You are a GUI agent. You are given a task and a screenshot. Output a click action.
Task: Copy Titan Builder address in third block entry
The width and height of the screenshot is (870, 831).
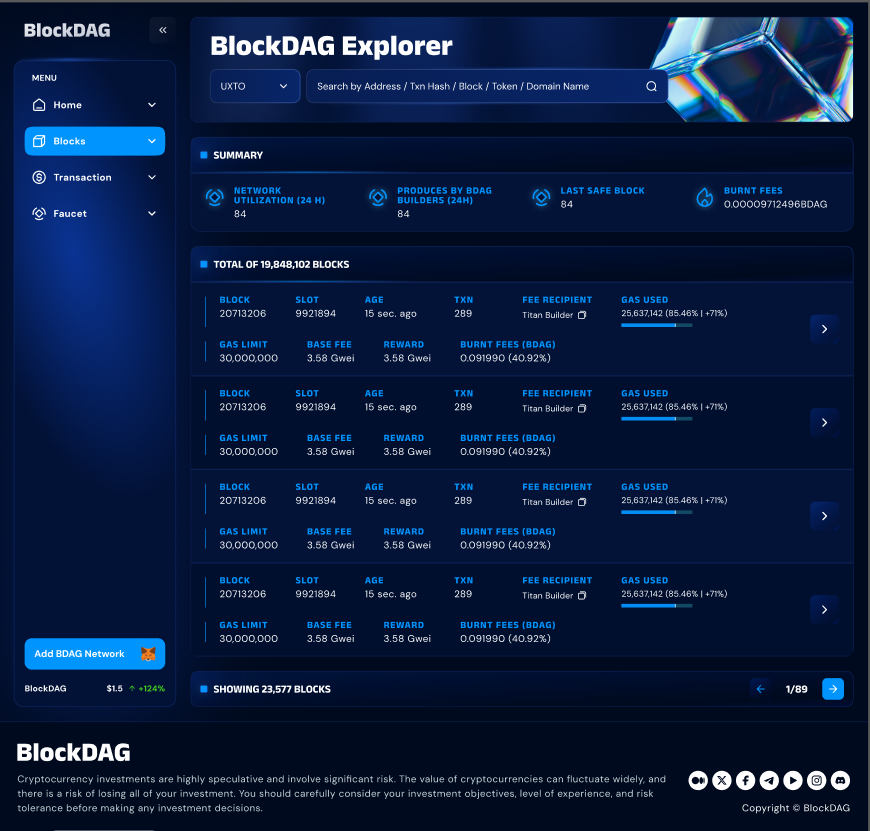582,502
